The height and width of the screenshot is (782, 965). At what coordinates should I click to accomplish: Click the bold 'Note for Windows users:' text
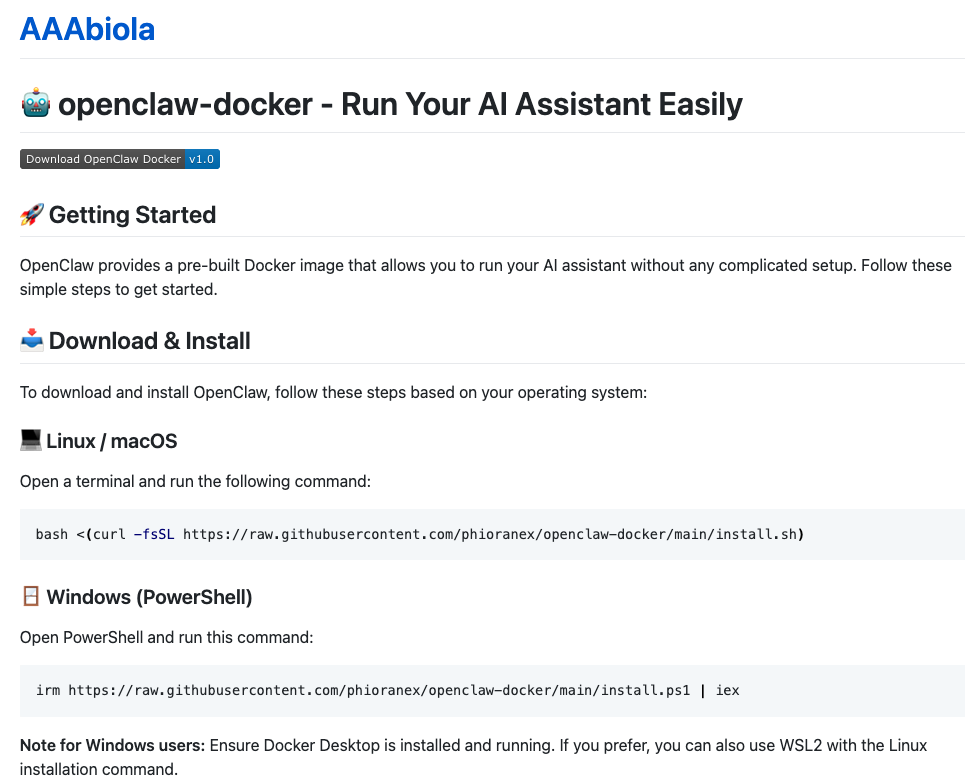(x=112, y=746)
